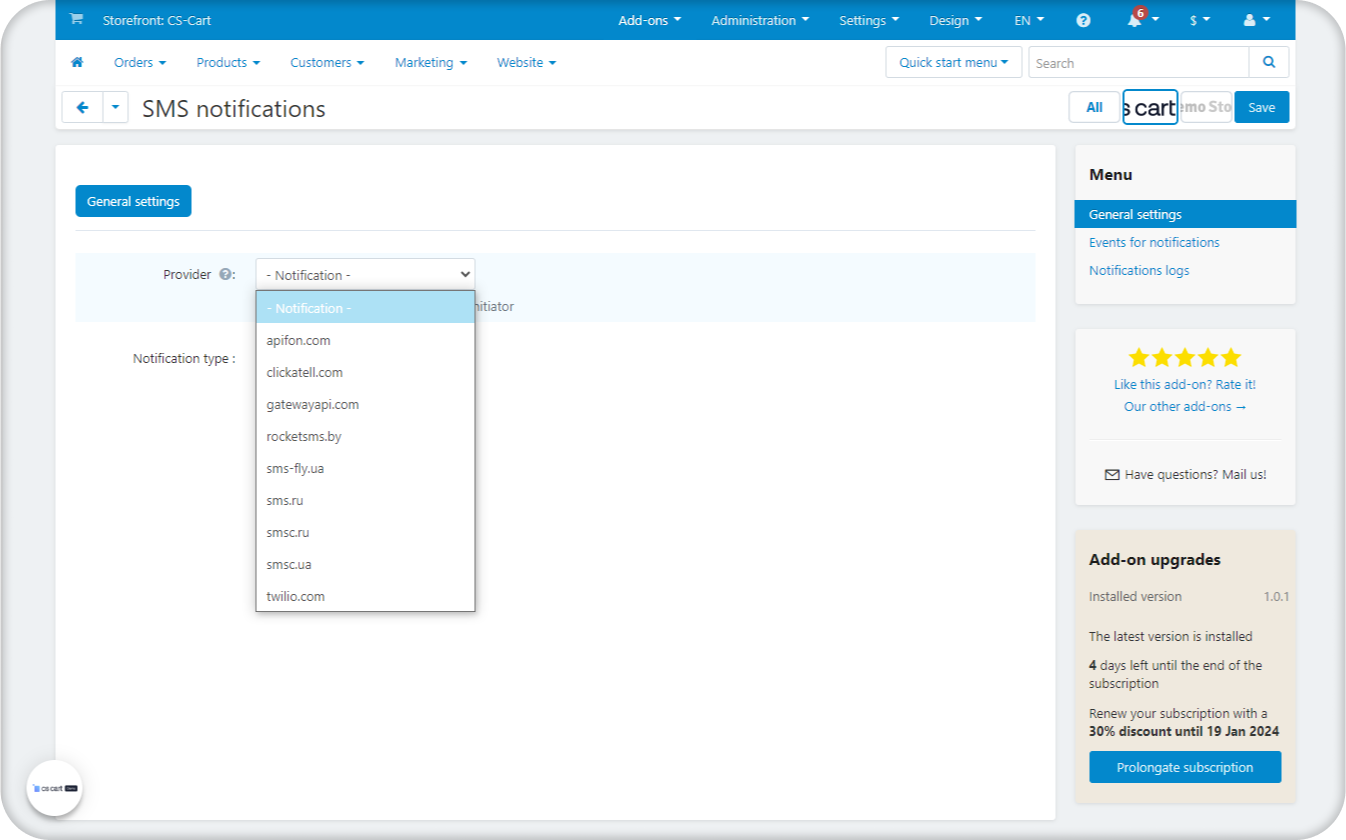
Task: Select General settings in the side Menu
Action: [1185, 214]
